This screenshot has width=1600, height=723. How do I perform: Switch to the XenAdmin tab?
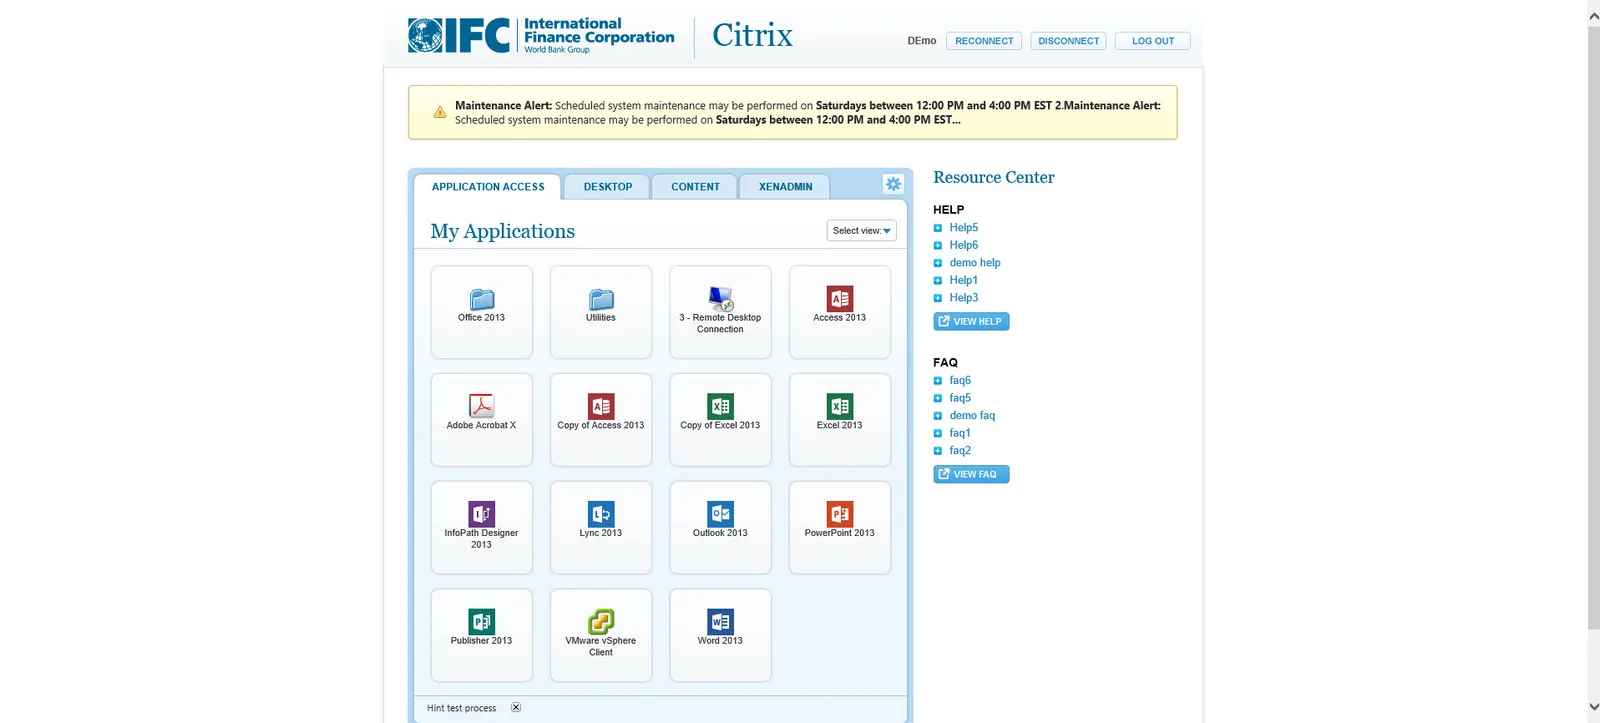point(785,187)
